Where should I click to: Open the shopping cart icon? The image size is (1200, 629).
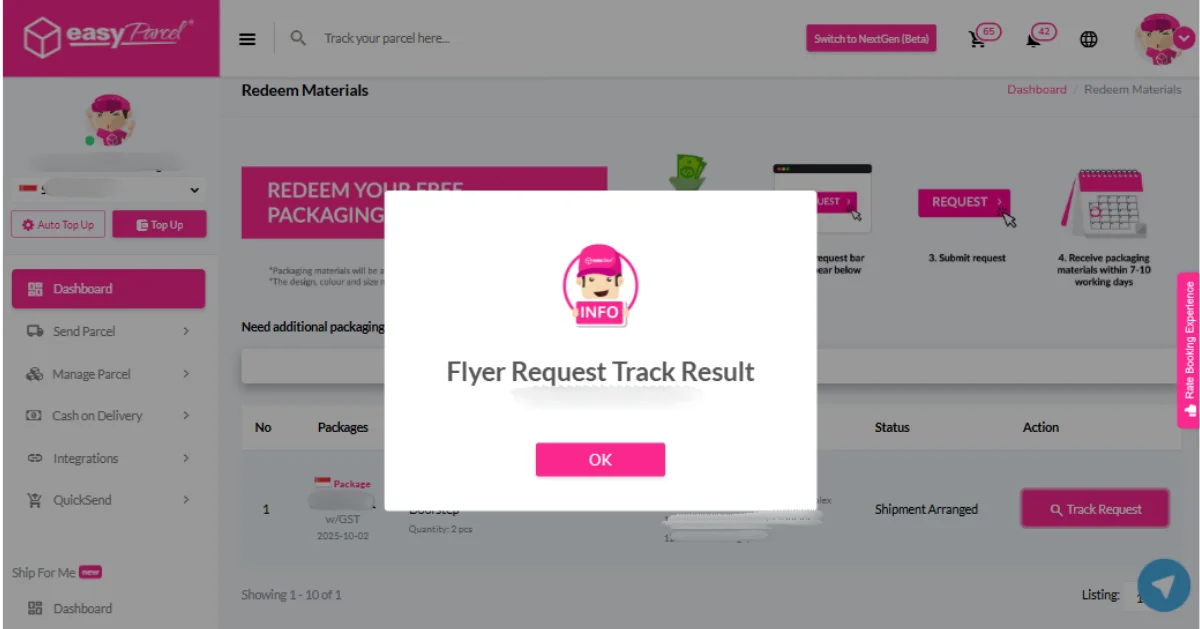point(976,40)
